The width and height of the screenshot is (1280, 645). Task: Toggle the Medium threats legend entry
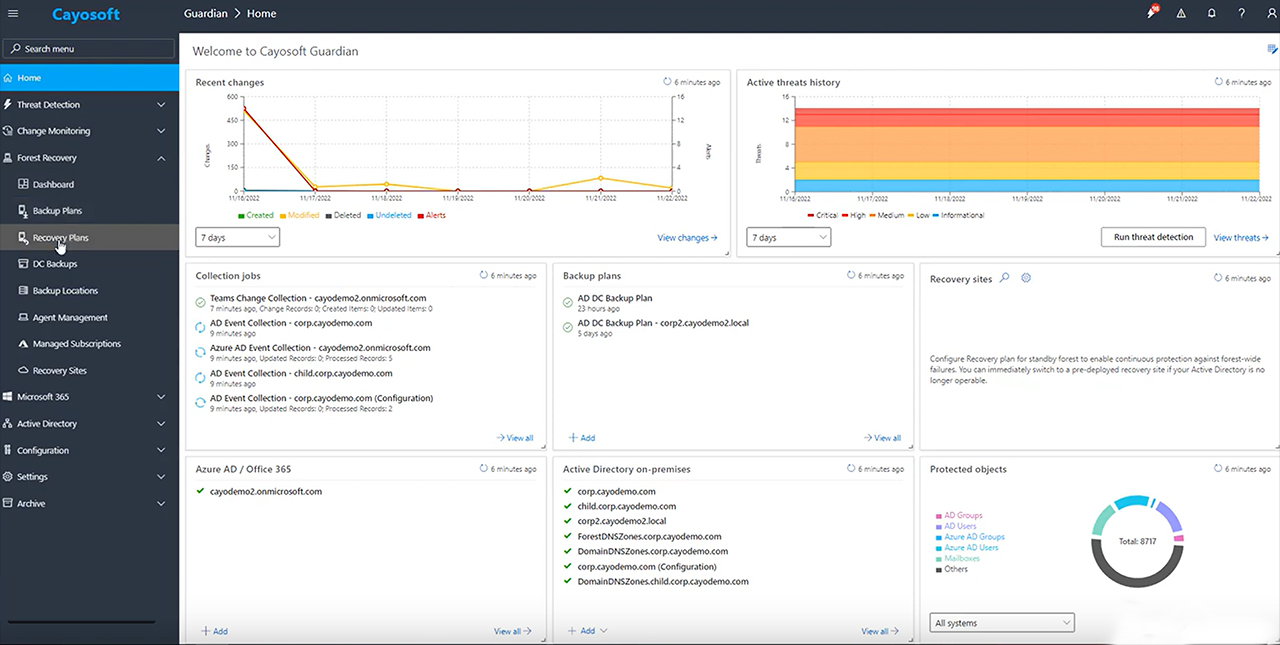[x=889, y=215]
